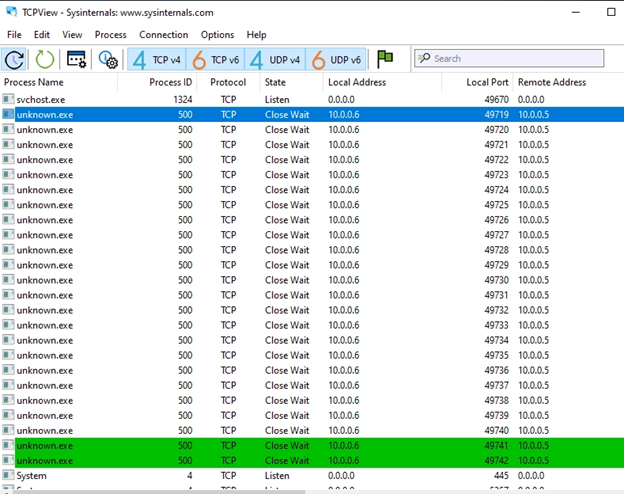This screenshot has width=624, height=494.
Task: Click icon of unknown.exe on port 49742
Action: point(8,460)
